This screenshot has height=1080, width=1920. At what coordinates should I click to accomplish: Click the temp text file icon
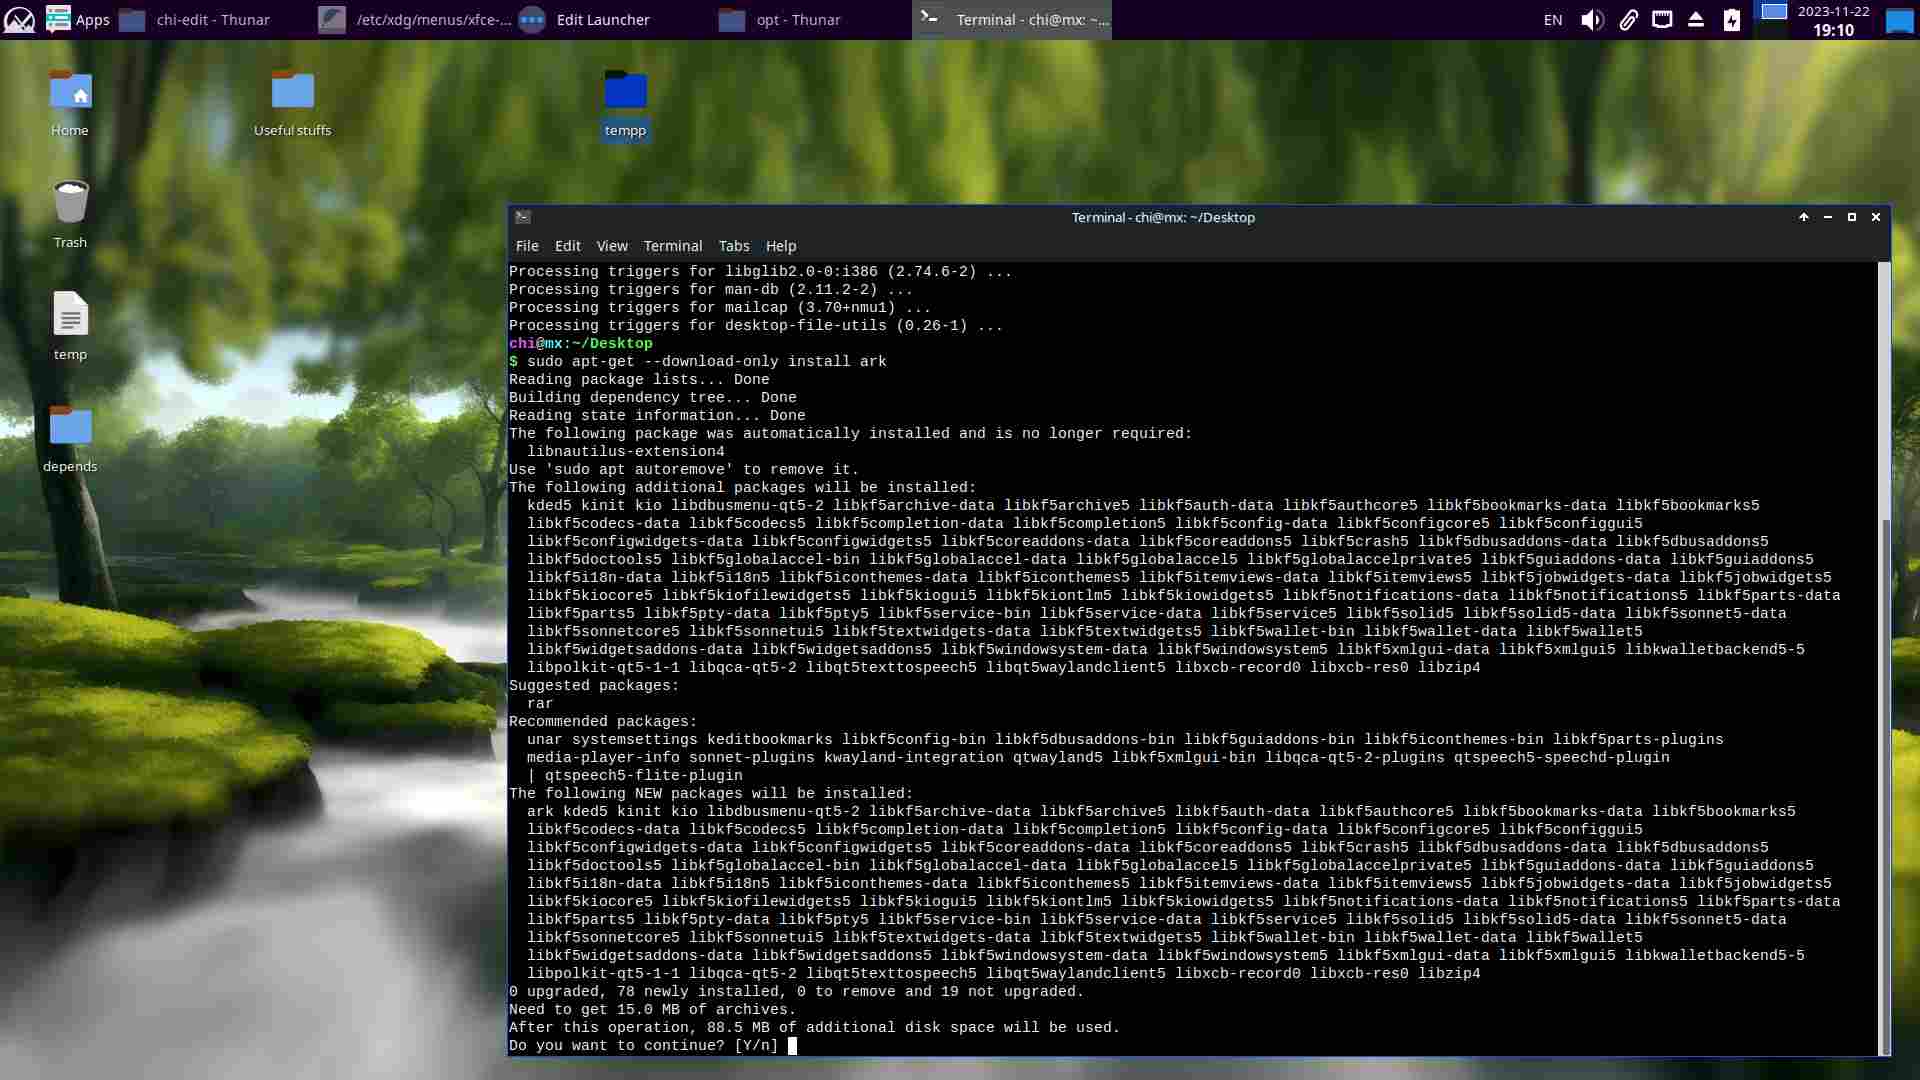(x=70, y=315)
